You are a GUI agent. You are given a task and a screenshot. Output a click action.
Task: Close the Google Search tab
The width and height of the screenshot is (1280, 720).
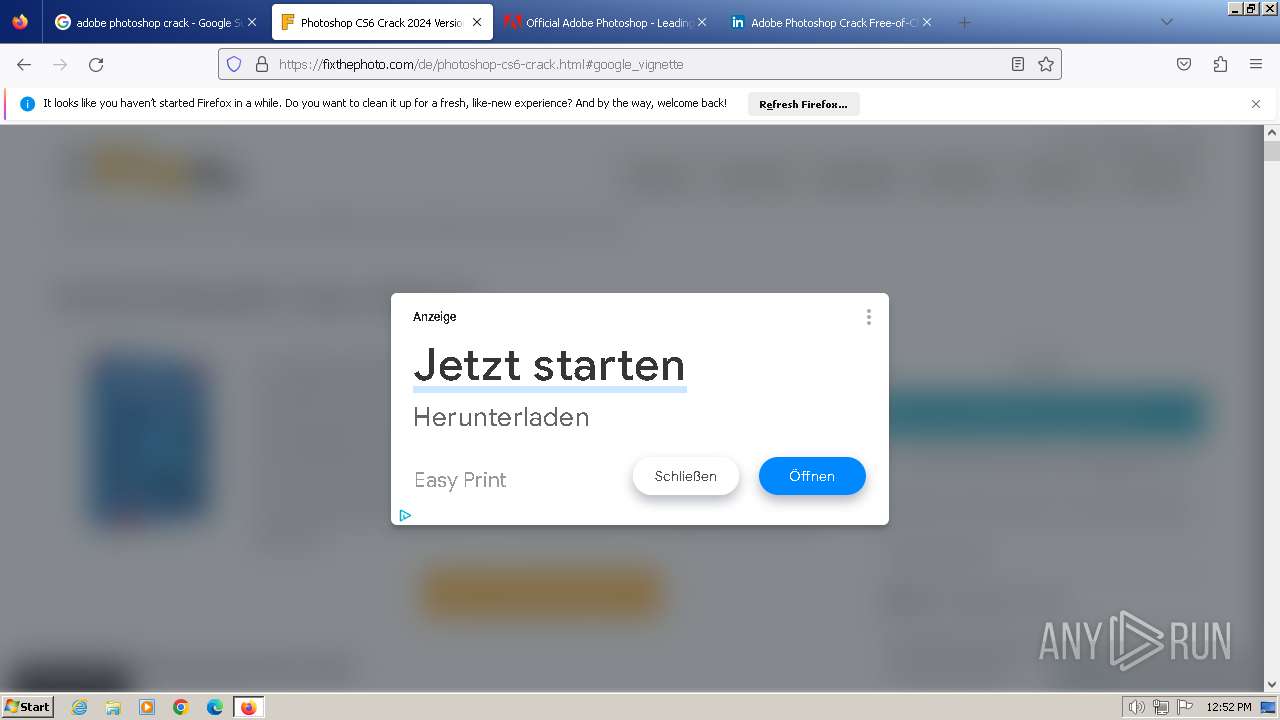pos(252,22)
